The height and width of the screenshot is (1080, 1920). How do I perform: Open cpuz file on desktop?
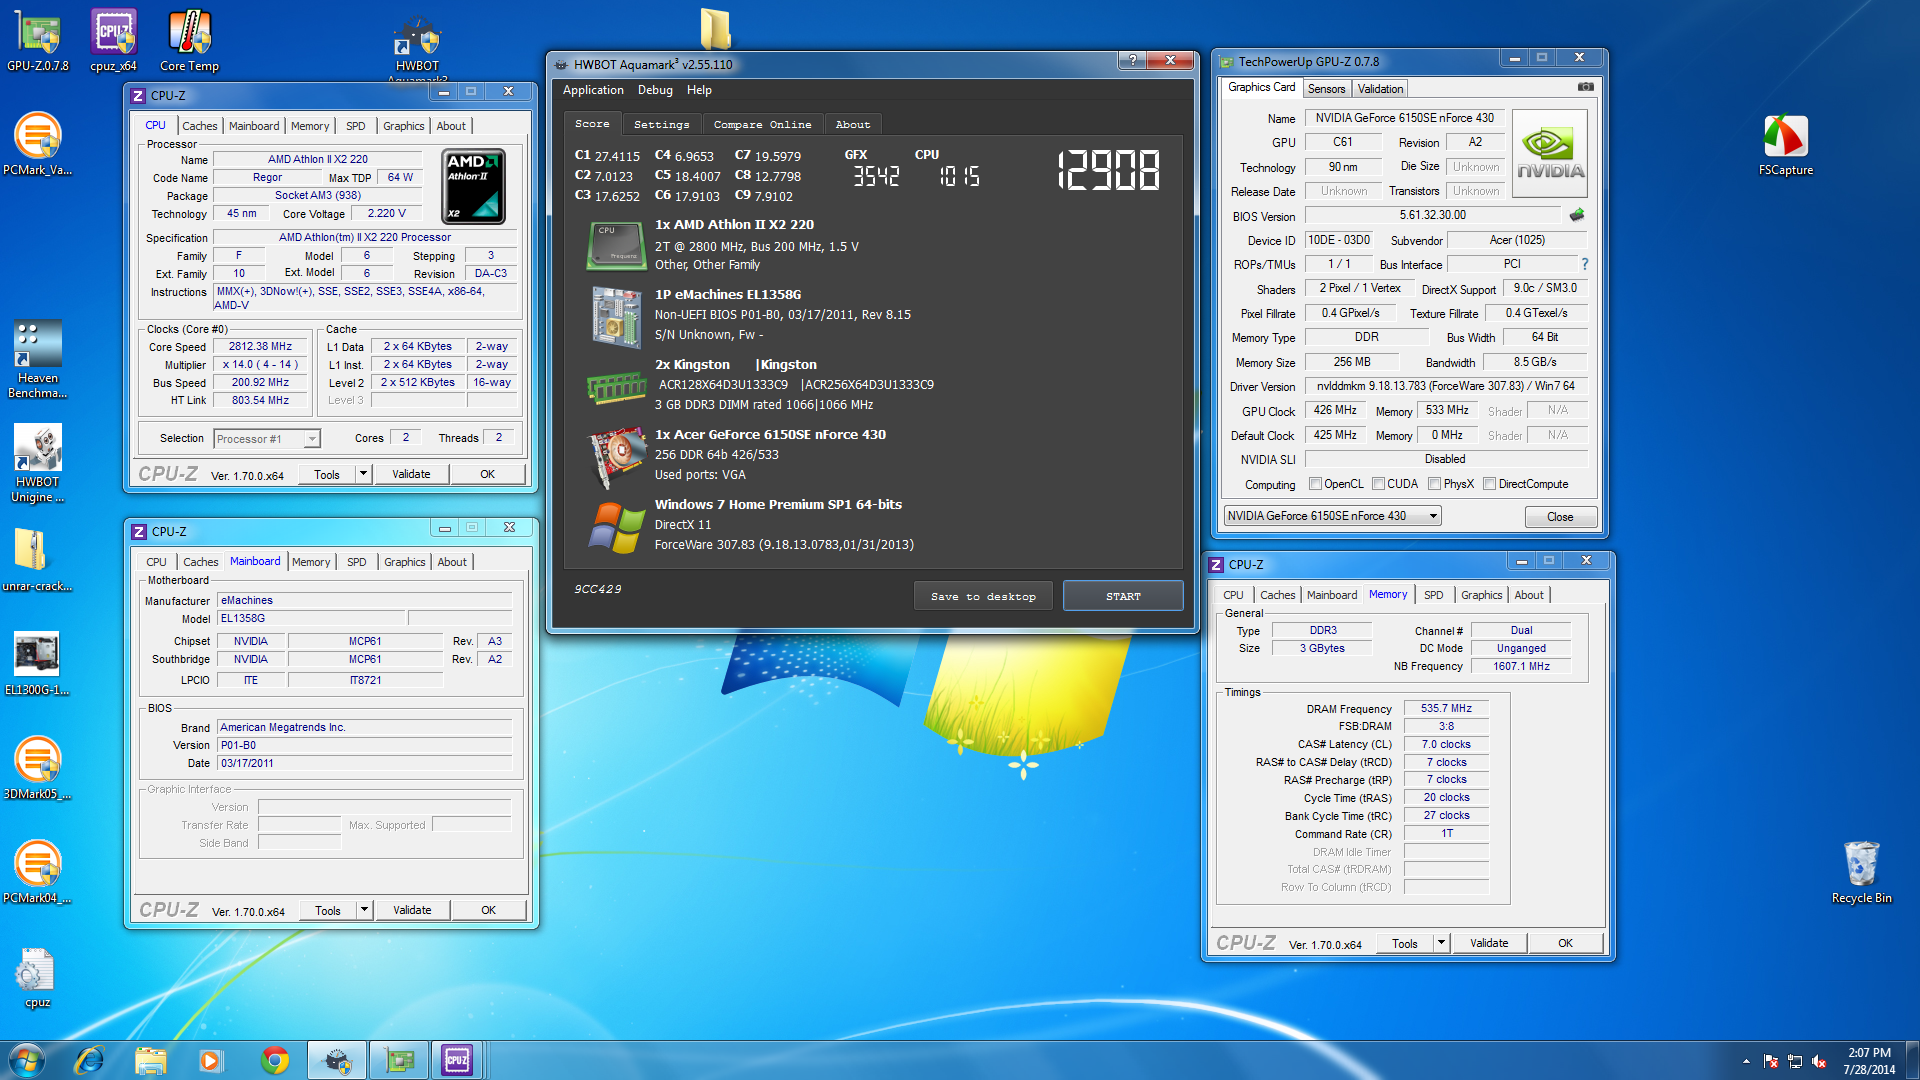point(37,978)
